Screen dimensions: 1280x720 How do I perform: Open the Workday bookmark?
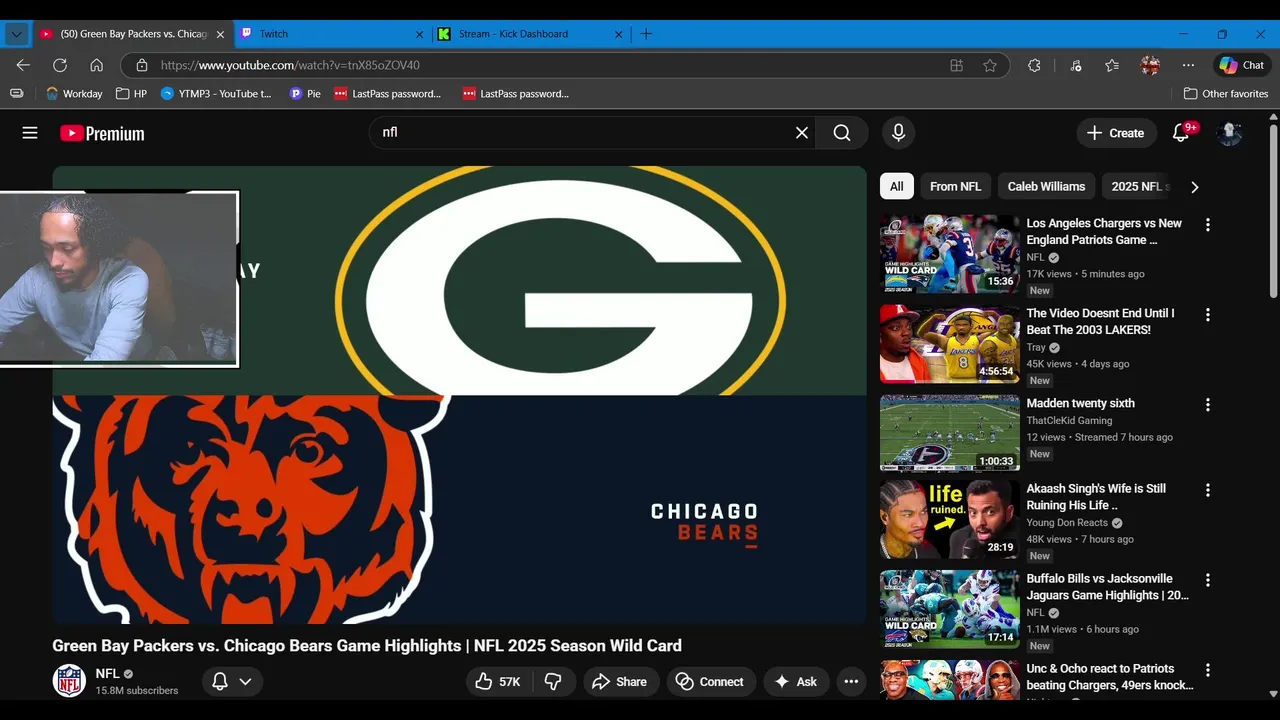(74, 94)
